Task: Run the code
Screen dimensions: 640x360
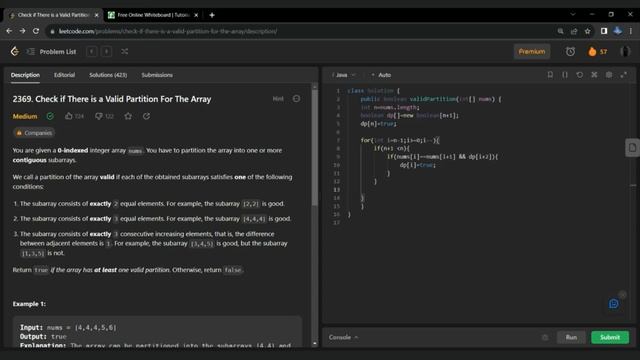Action: (x=571, y=337)
